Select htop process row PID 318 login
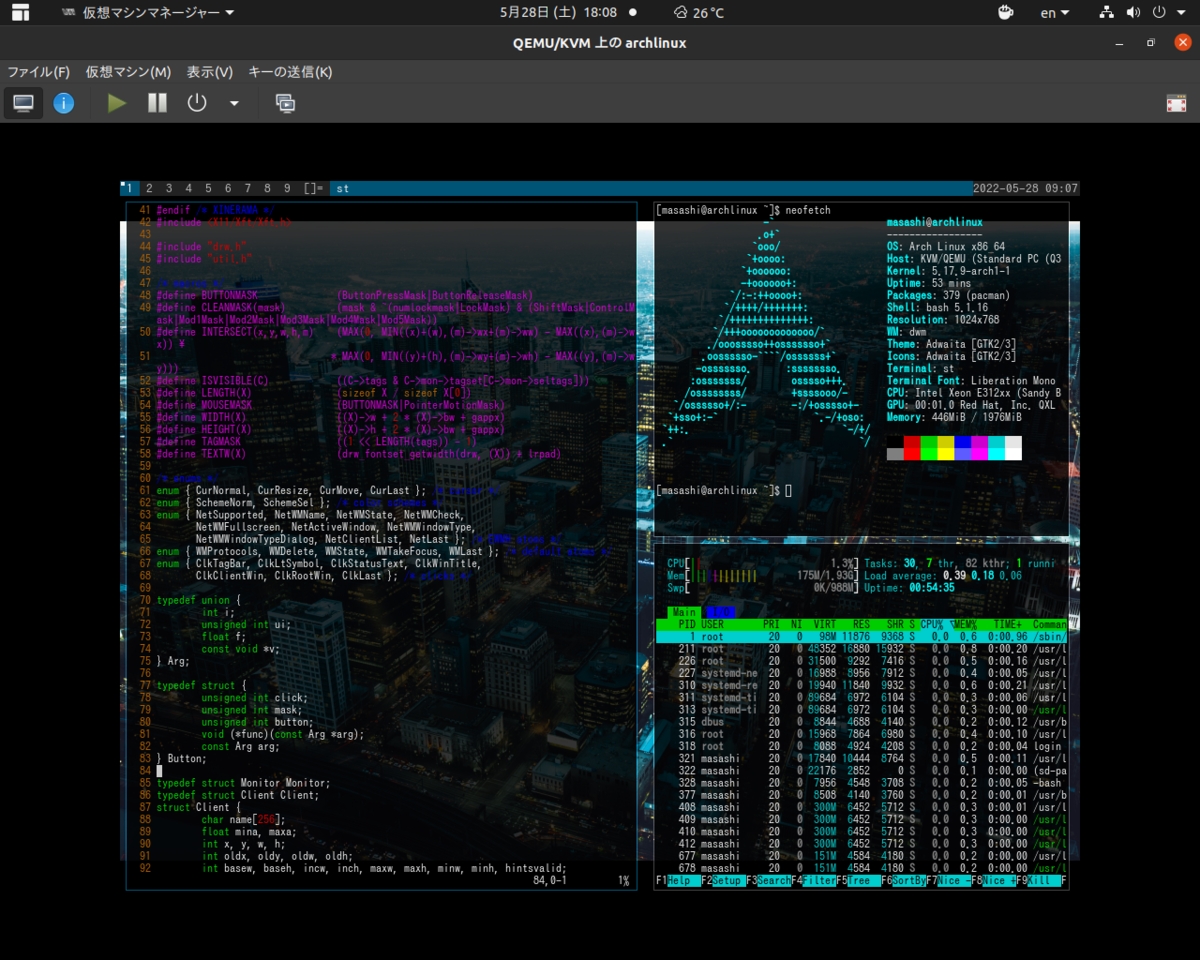This screenshot has width=1200, height=960. (861, 746)
